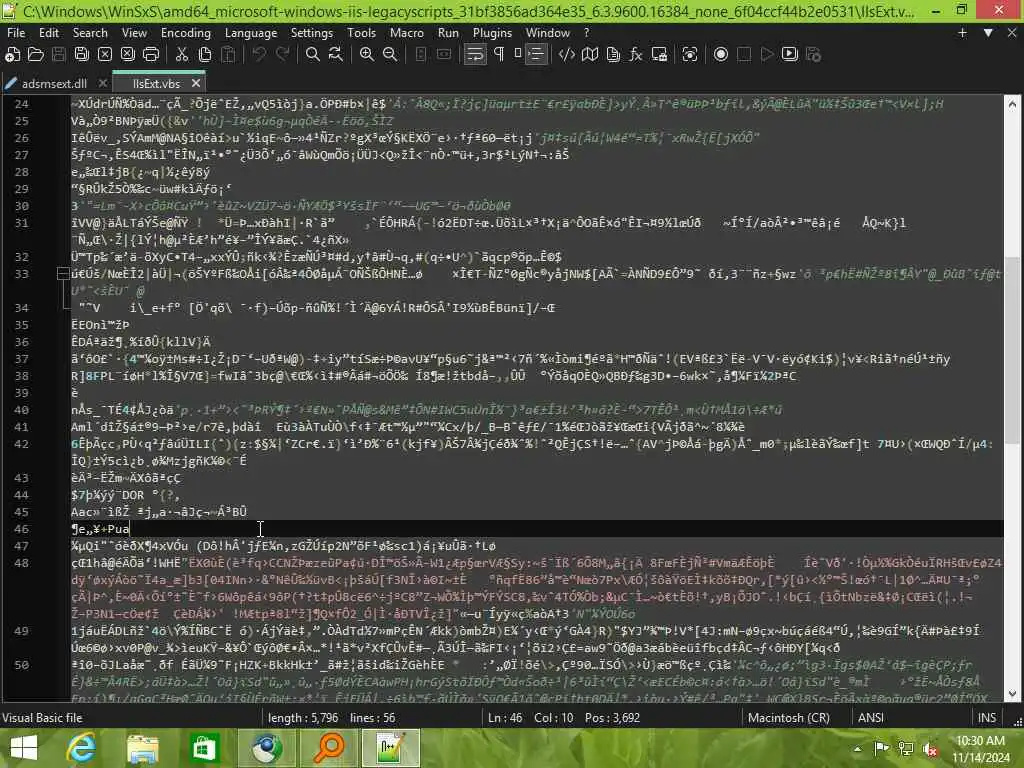Open a file using the folder icon

[x=35, y=55]
